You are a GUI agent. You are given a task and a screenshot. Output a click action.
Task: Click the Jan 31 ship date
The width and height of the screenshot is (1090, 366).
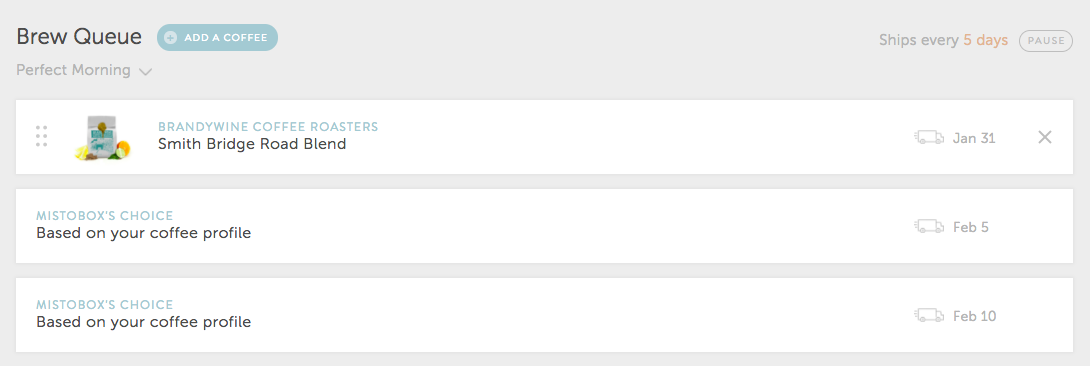pyautogui.click(x=974, y=138)
